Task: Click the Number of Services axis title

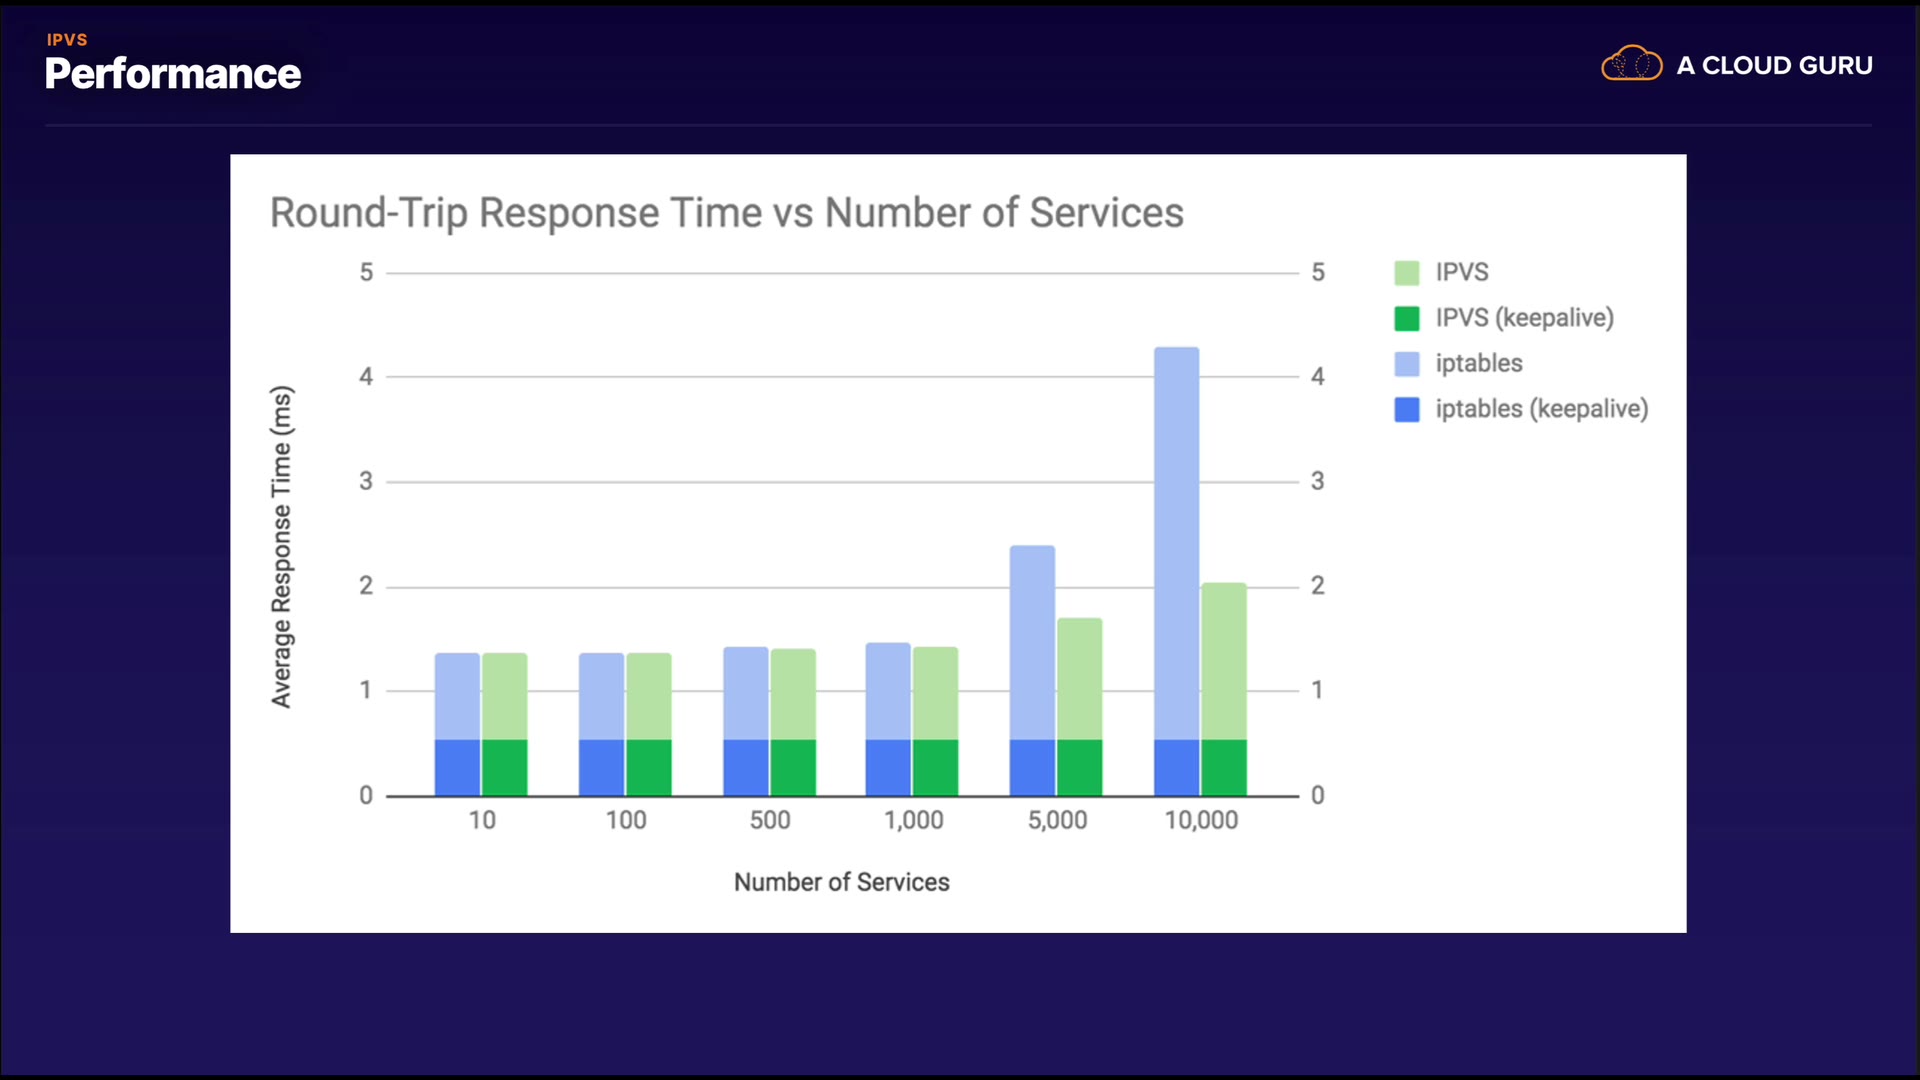Action: (841, 882)
